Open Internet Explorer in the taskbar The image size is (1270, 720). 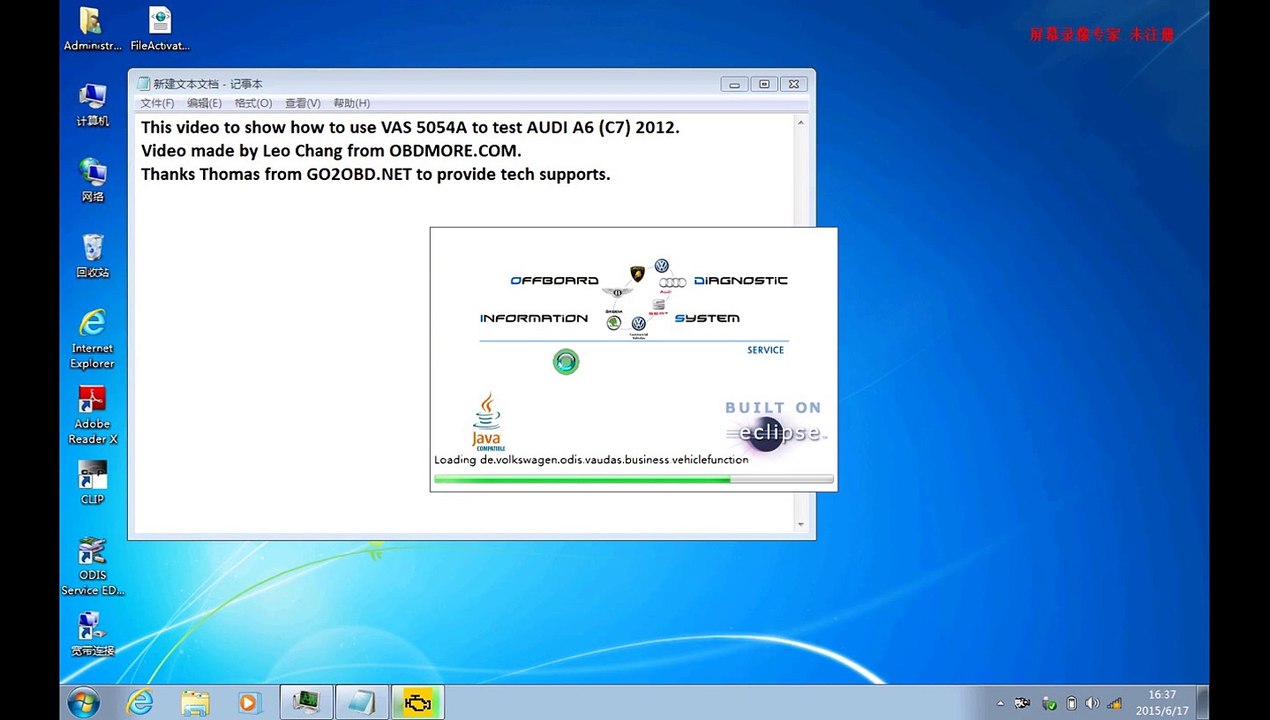(140, 702)
